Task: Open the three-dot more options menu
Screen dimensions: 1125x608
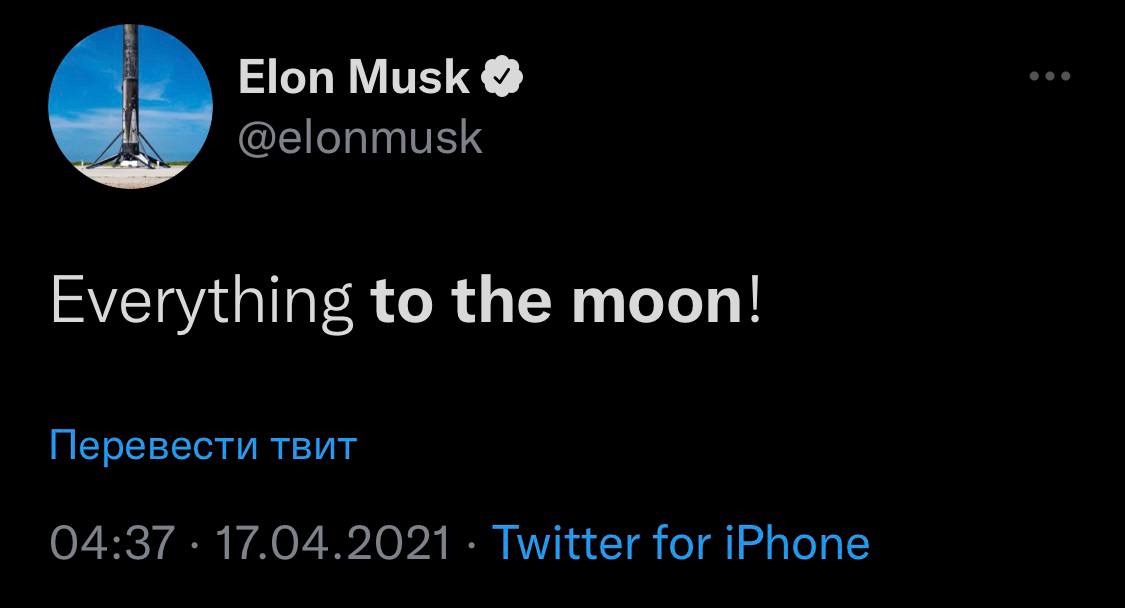Action: tap(1050, 77)
